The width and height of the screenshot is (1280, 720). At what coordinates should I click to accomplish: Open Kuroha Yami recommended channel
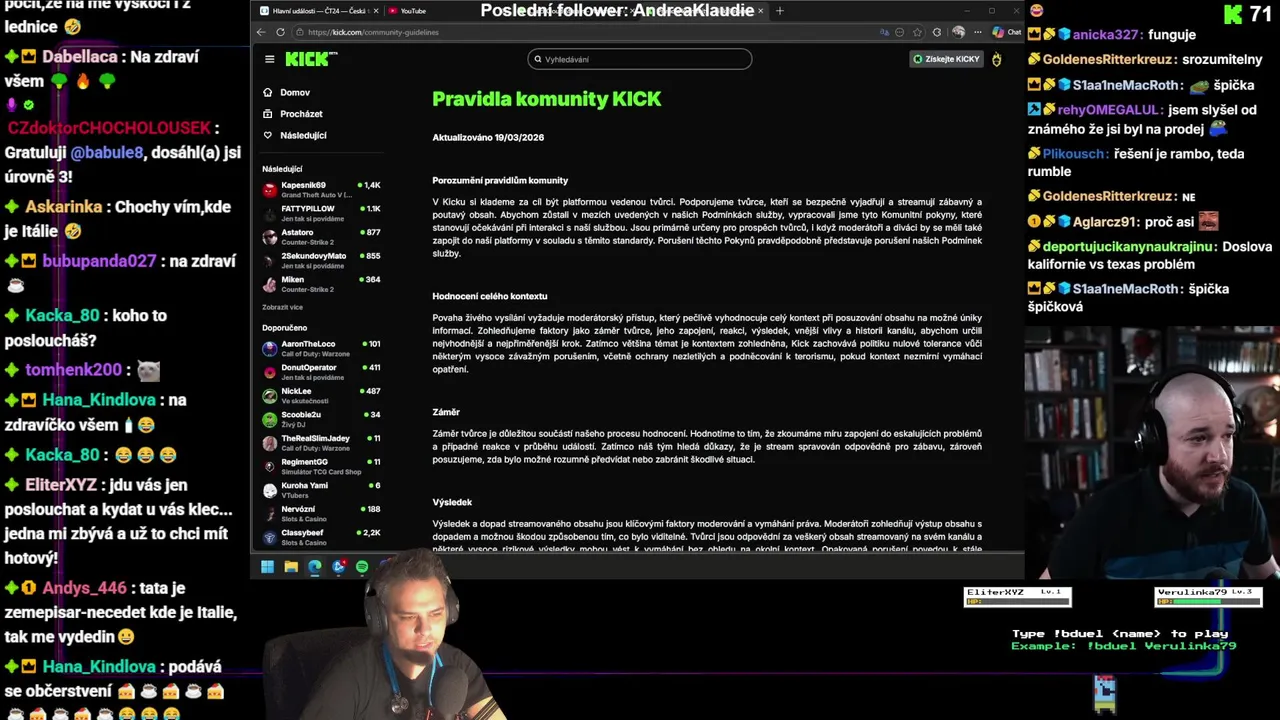click(x=321, y=490)
